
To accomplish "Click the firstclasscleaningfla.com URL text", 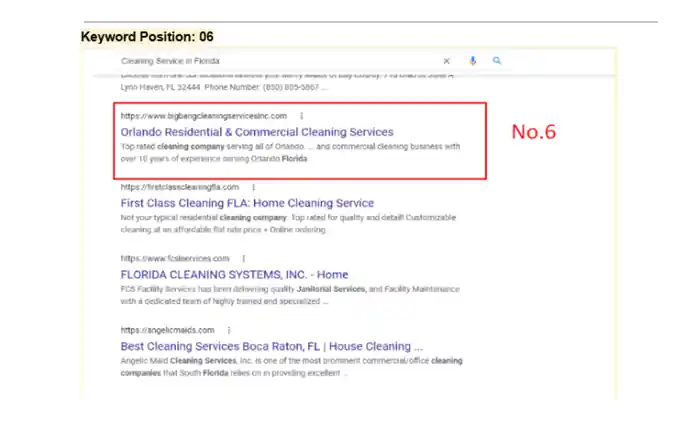I will click(179, 187).
